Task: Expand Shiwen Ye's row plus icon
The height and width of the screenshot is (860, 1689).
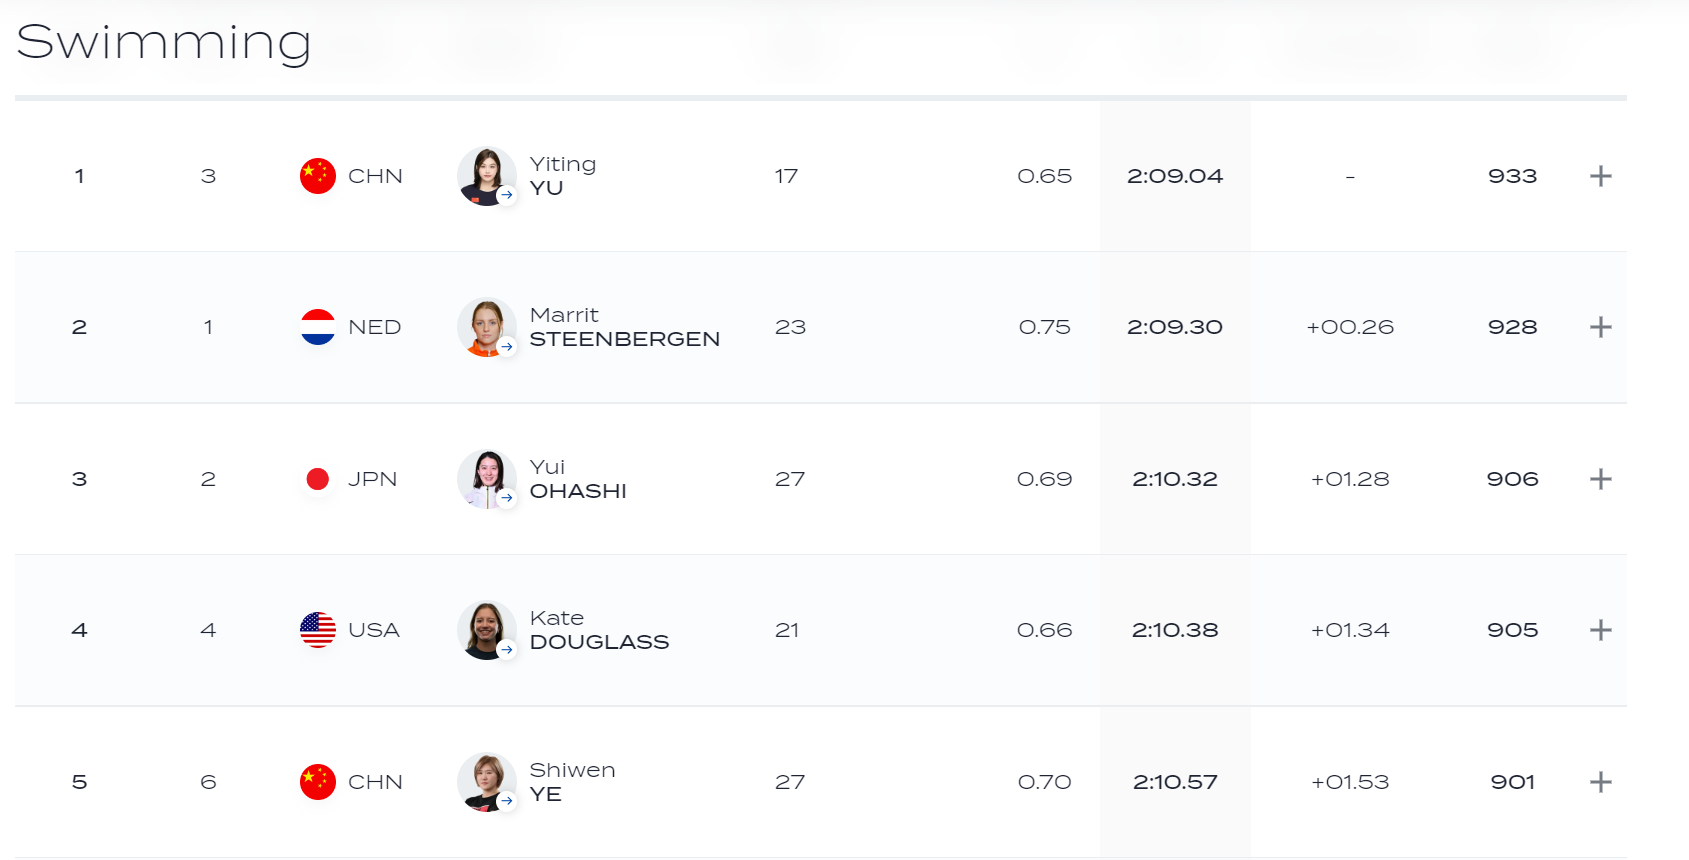Action: coord(1600,782)
